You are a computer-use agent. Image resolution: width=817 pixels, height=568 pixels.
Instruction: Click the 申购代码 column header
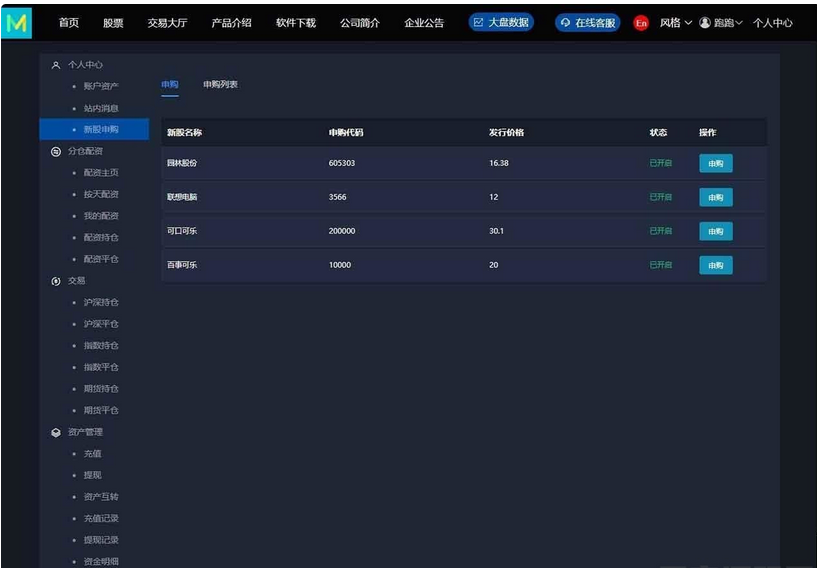point(346,132)
